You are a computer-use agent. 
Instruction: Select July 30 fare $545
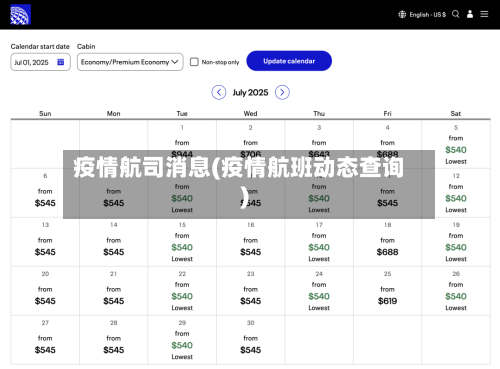[250, 340]
